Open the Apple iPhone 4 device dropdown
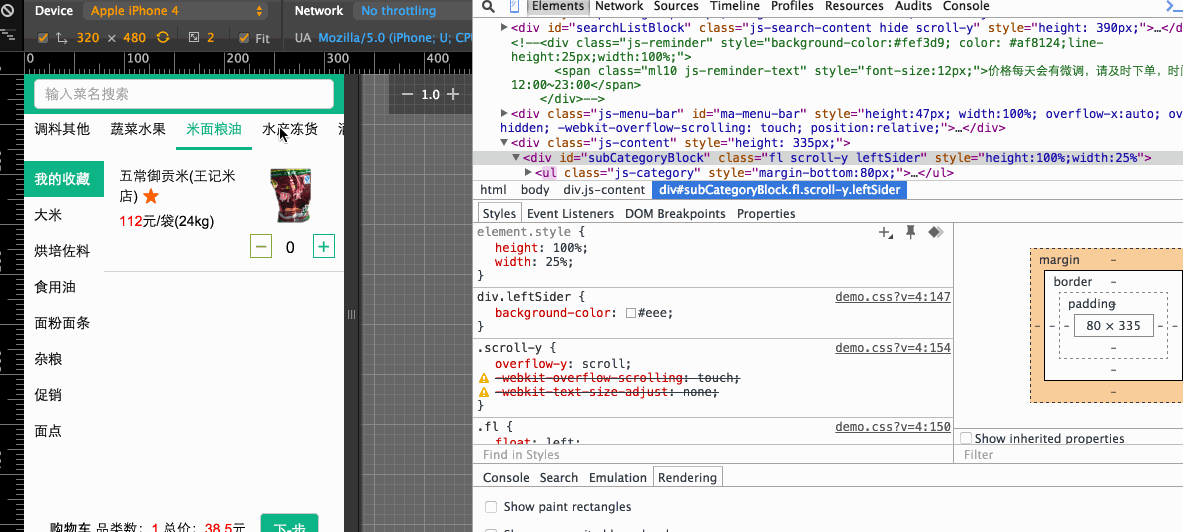The image size is (1183, 532). click(177, 11)
